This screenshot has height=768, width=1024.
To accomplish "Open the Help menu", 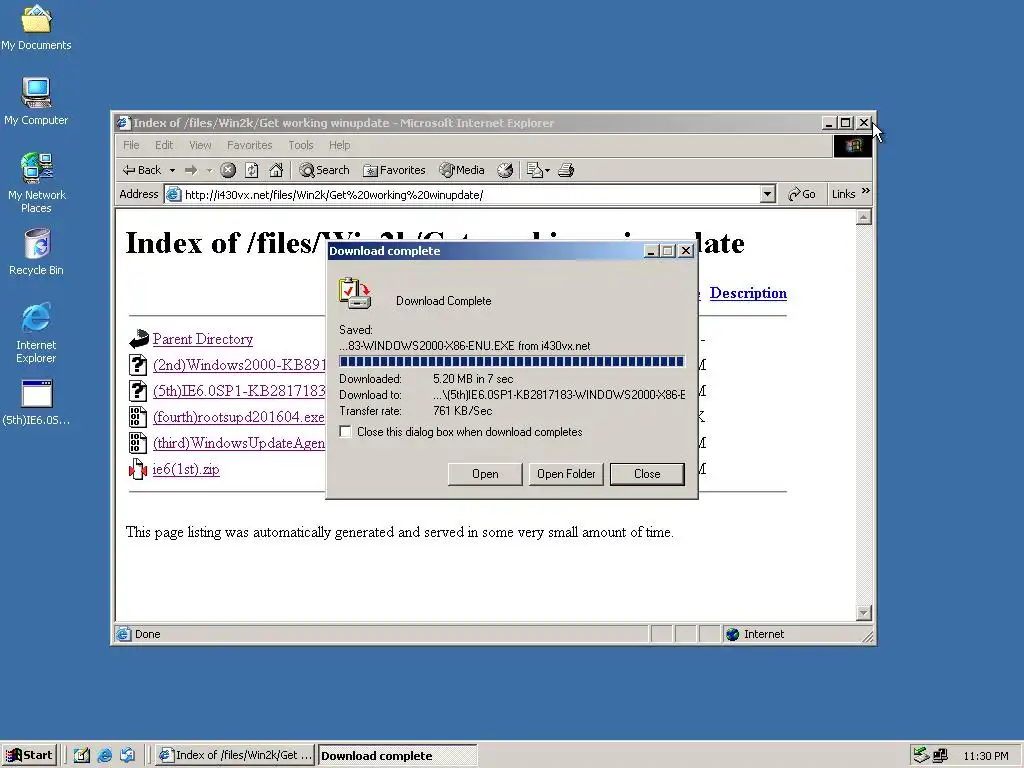I will (x=339, y=145).
